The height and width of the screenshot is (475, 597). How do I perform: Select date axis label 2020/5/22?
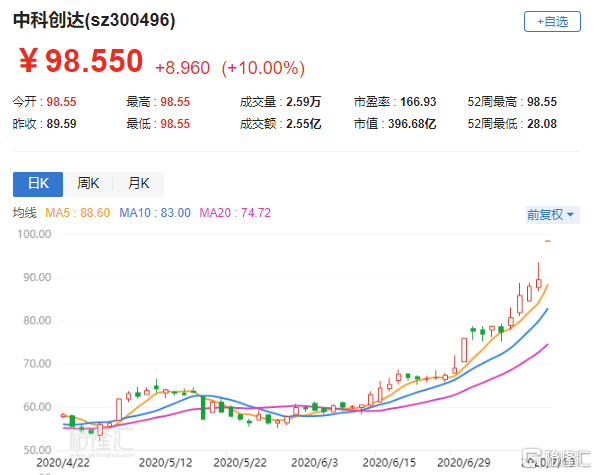(x=240, y=463)
